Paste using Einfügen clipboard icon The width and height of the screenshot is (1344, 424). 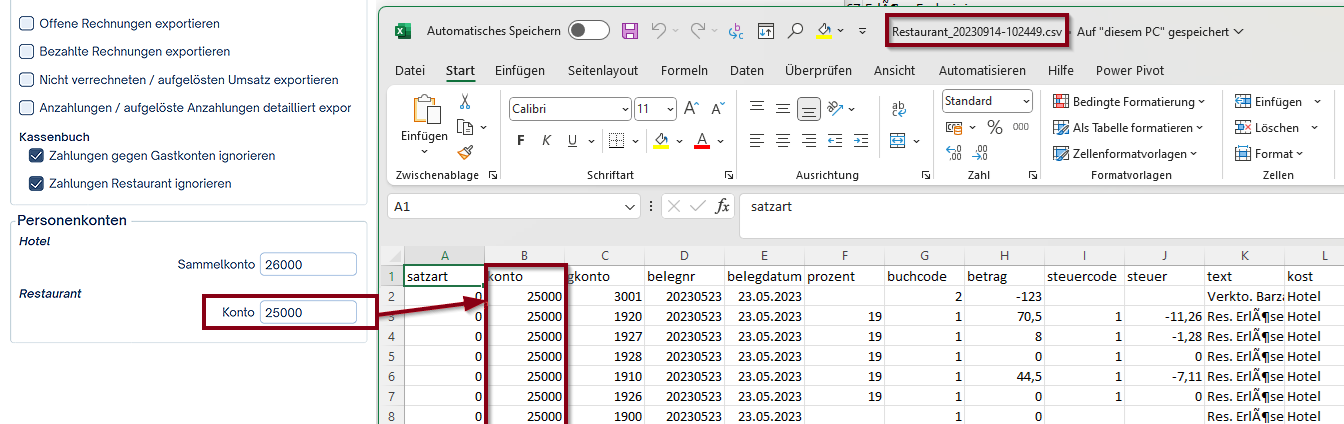point(425,110)
